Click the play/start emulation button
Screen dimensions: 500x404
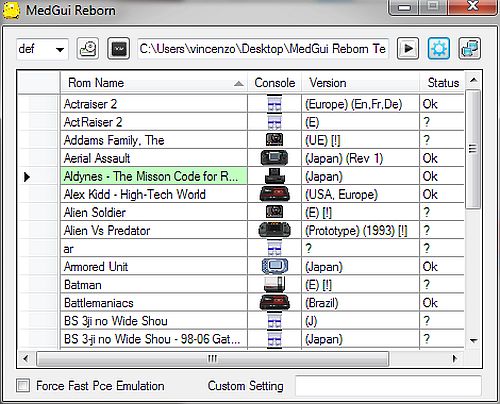[408, 49]
